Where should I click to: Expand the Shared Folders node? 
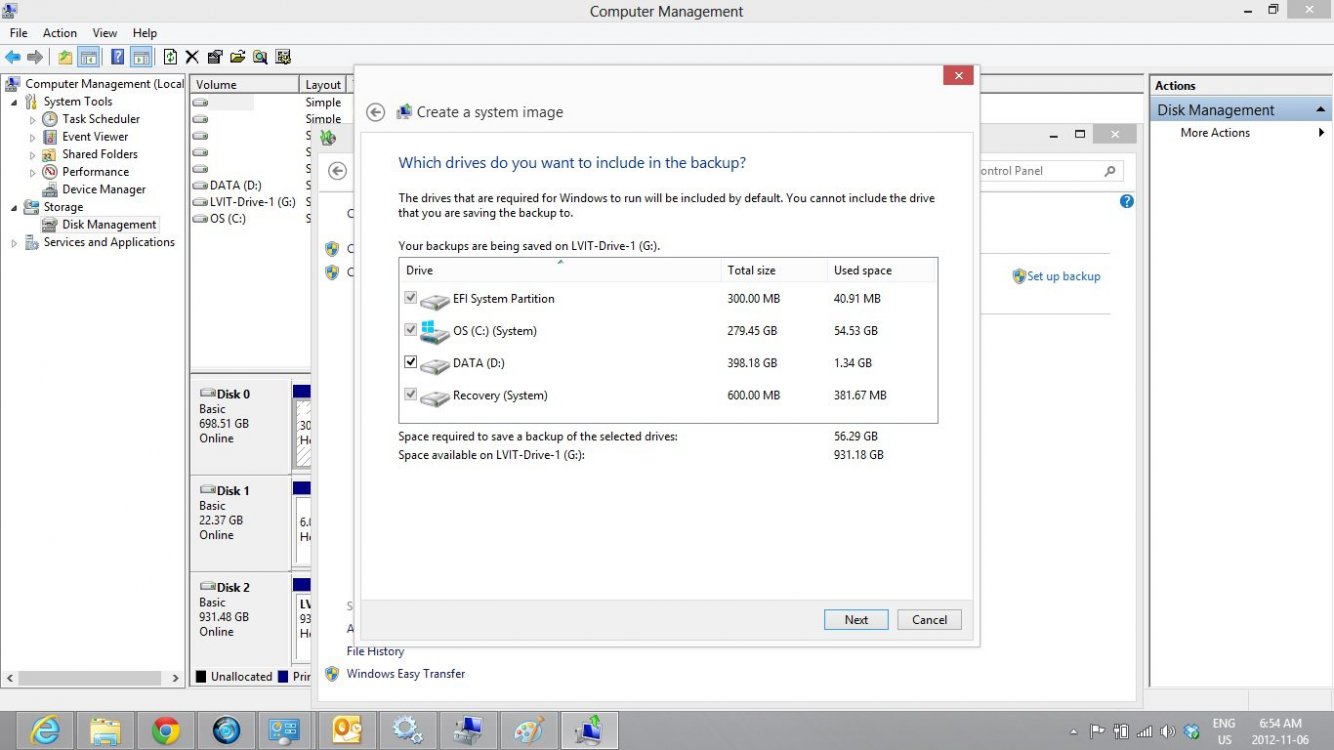[x=32, y=155]
